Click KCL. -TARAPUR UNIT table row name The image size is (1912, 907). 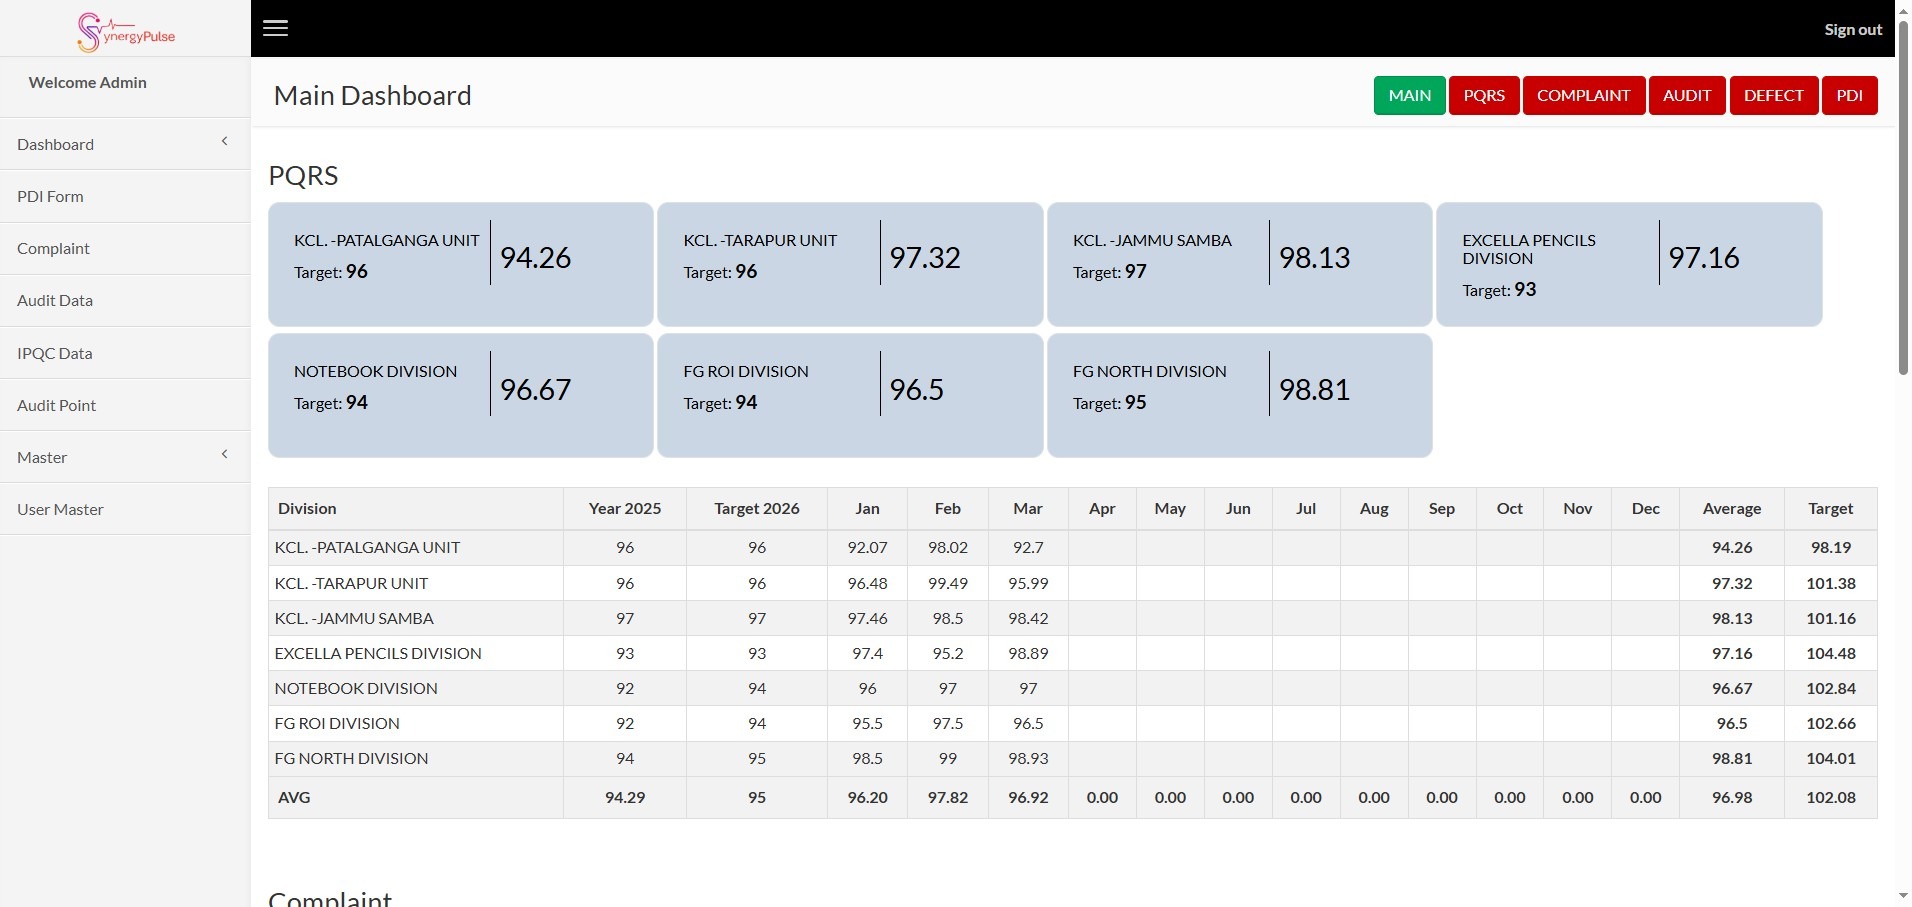click(351, 583)
